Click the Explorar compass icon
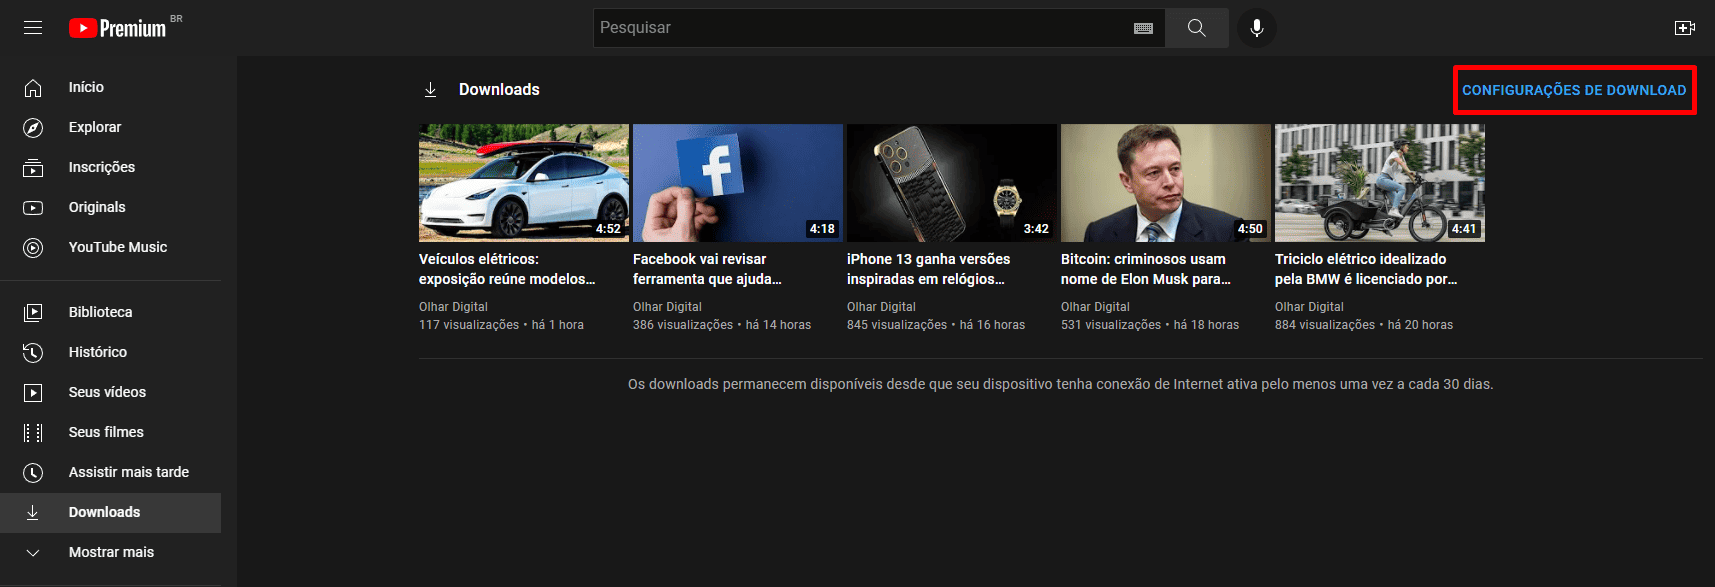 click(x=33, y=128)
